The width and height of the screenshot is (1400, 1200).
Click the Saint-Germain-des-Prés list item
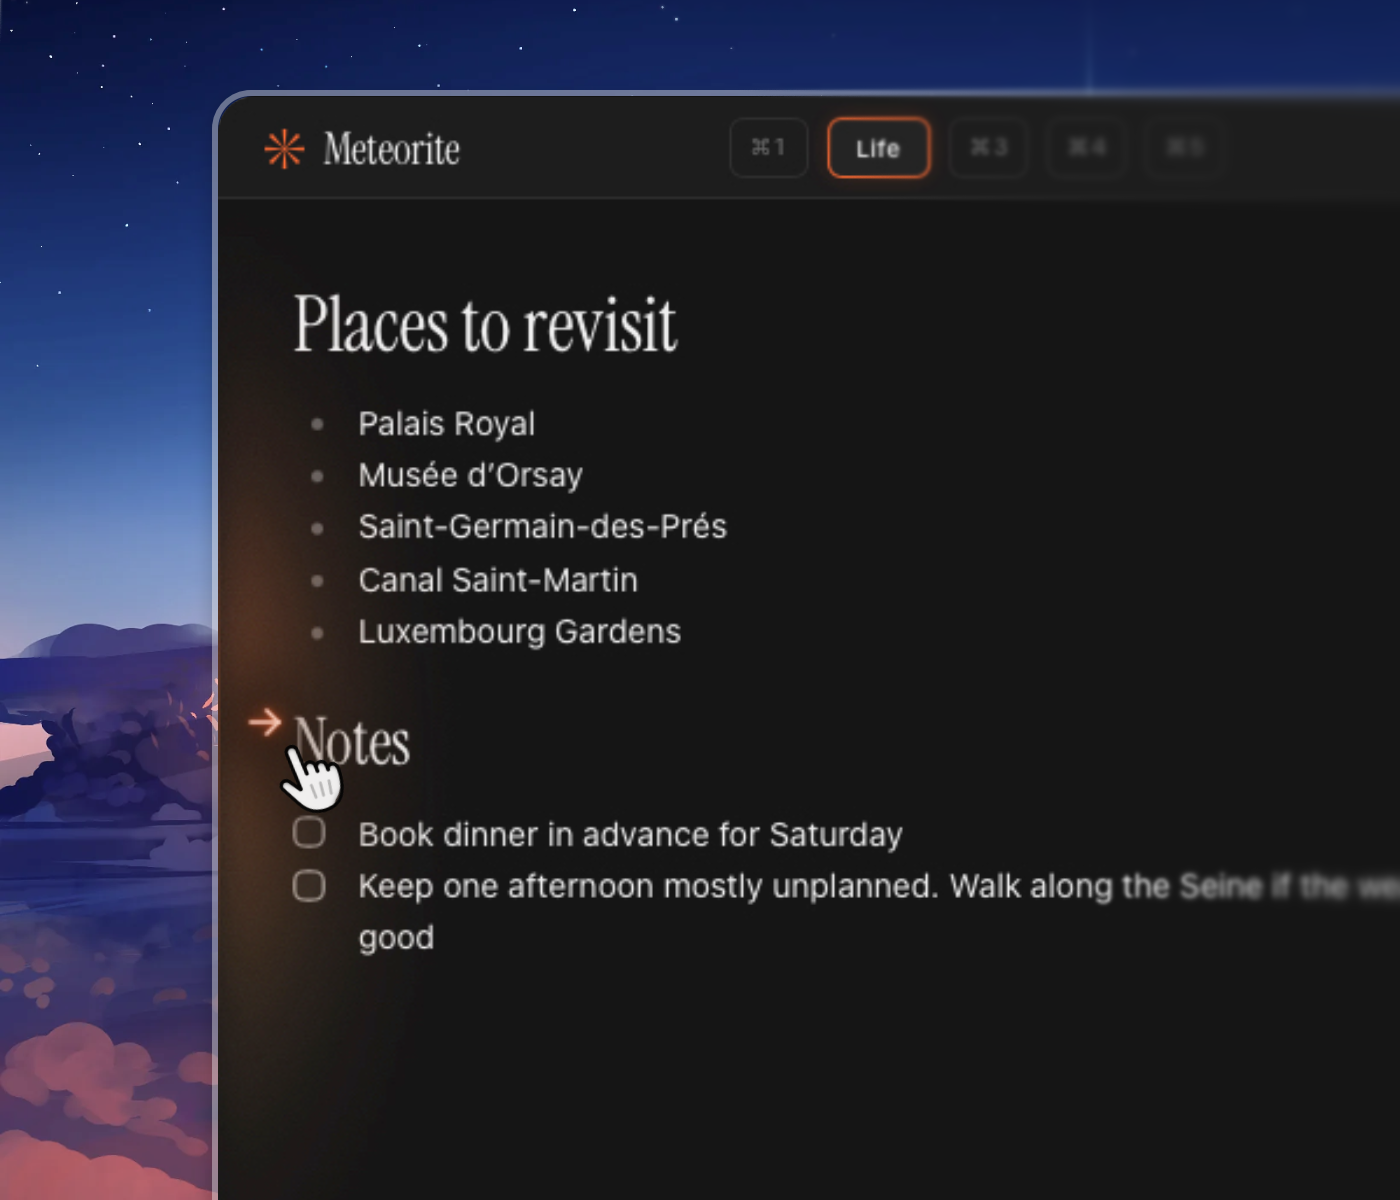click(543, 527)
